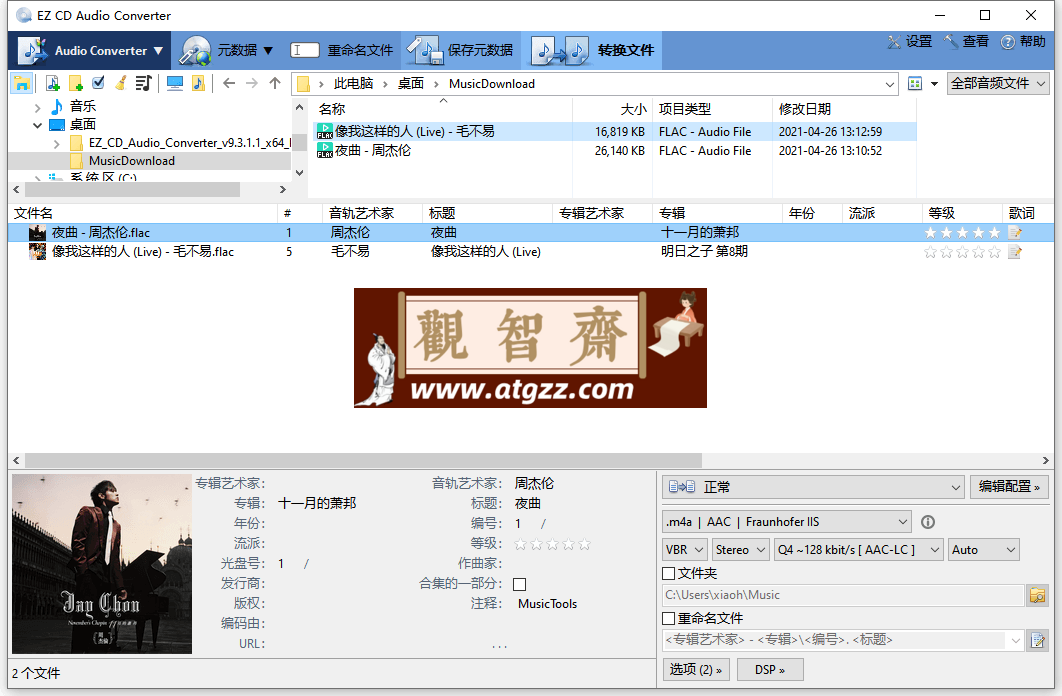Click the 编辑配置 button
The image size is (1062, 696).
pyautogui.click(x=1009, y=487)
